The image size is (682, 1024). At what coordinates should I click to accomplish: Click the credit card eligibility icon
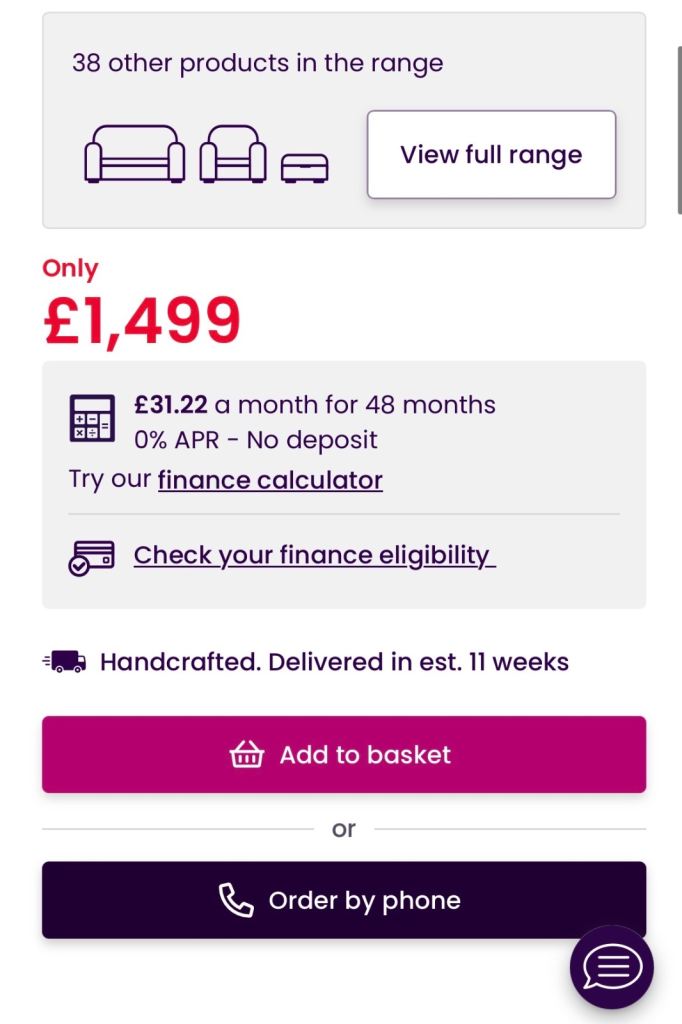click(x=91, y=557)
